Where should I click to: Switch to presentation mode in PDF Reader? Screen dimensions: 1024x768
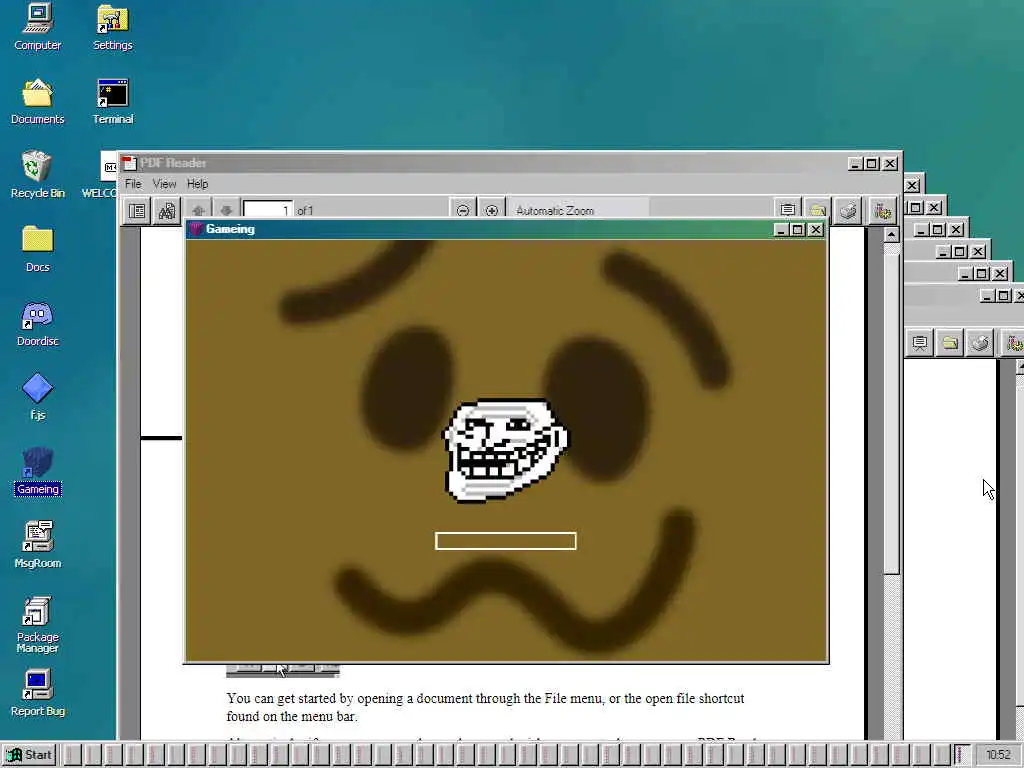coord(788,210)
